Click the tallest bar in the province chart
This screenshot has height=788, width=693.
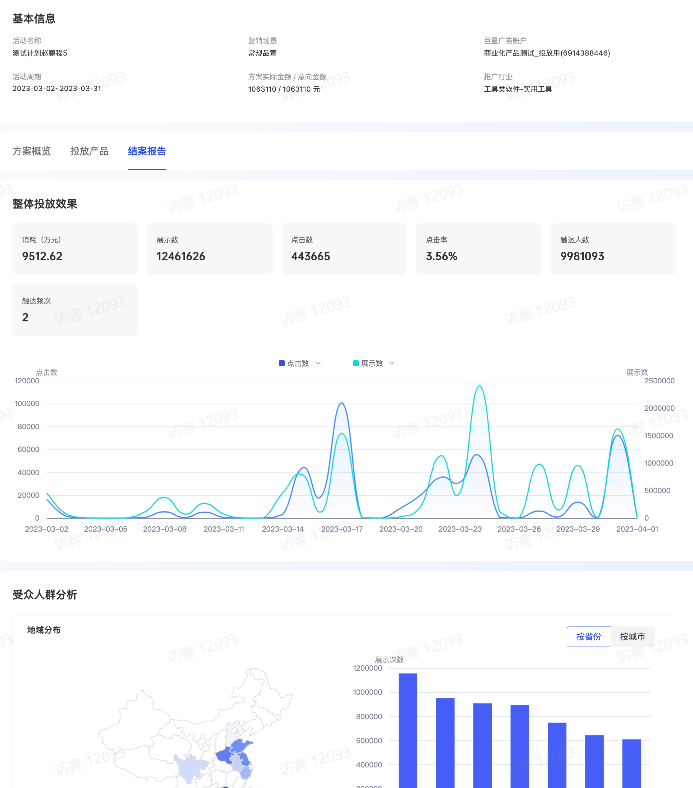click(x=408, y=731)
